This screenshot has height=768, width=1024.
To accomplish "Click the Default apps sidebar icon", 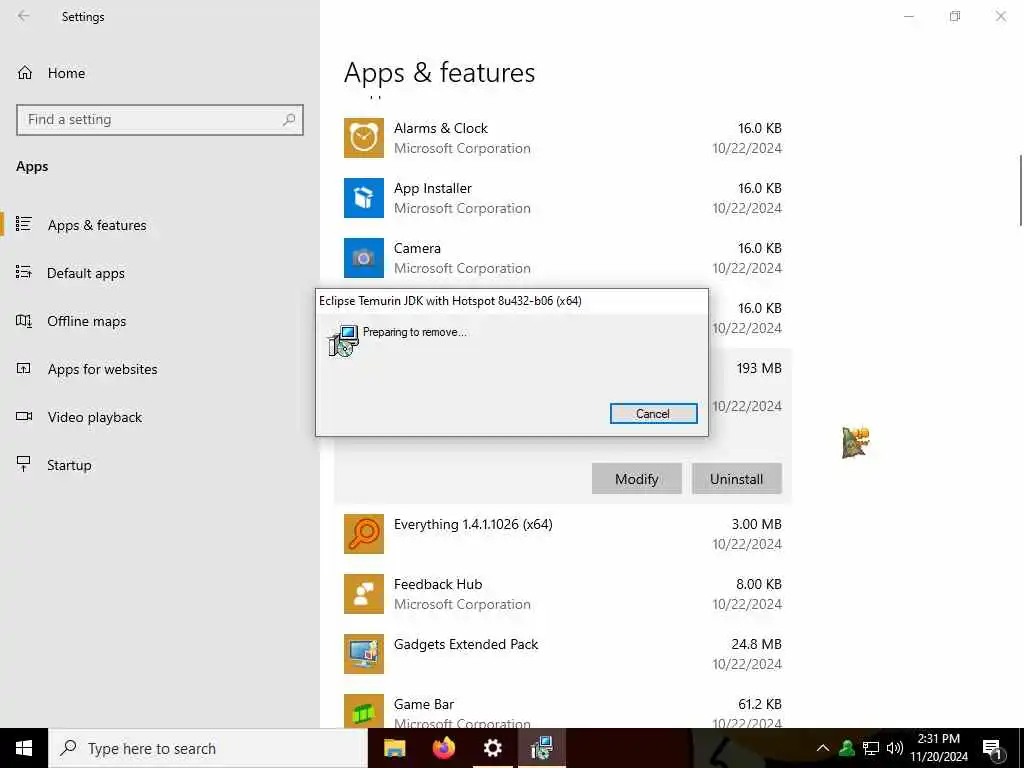I will [x=24, y=272].
